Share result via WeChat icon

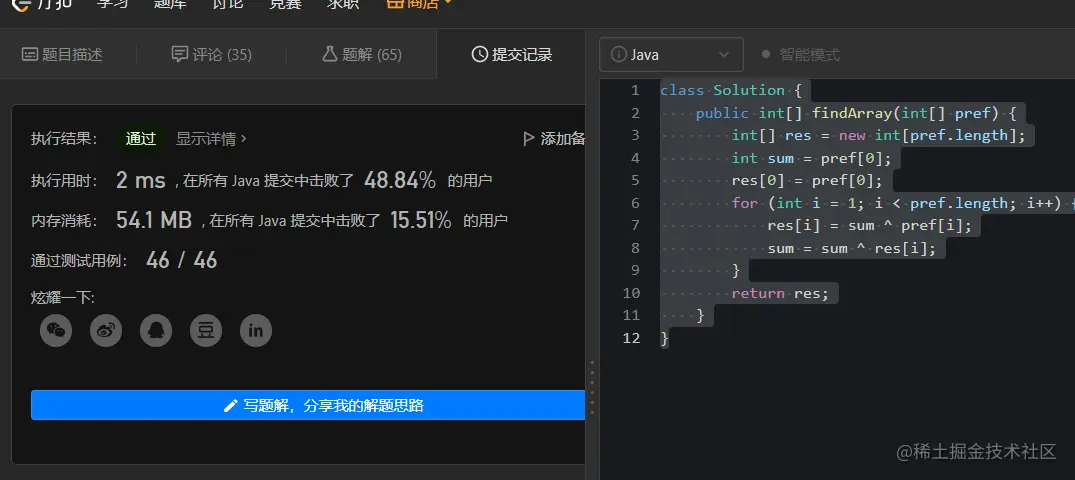tap(56, 331)
